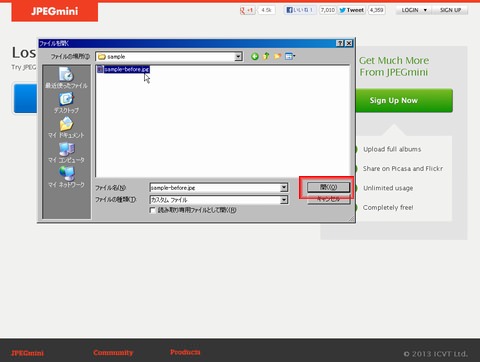This screenshot has width=480, height=362.
Task: Click the Tweet button
Action: (352, 10)
